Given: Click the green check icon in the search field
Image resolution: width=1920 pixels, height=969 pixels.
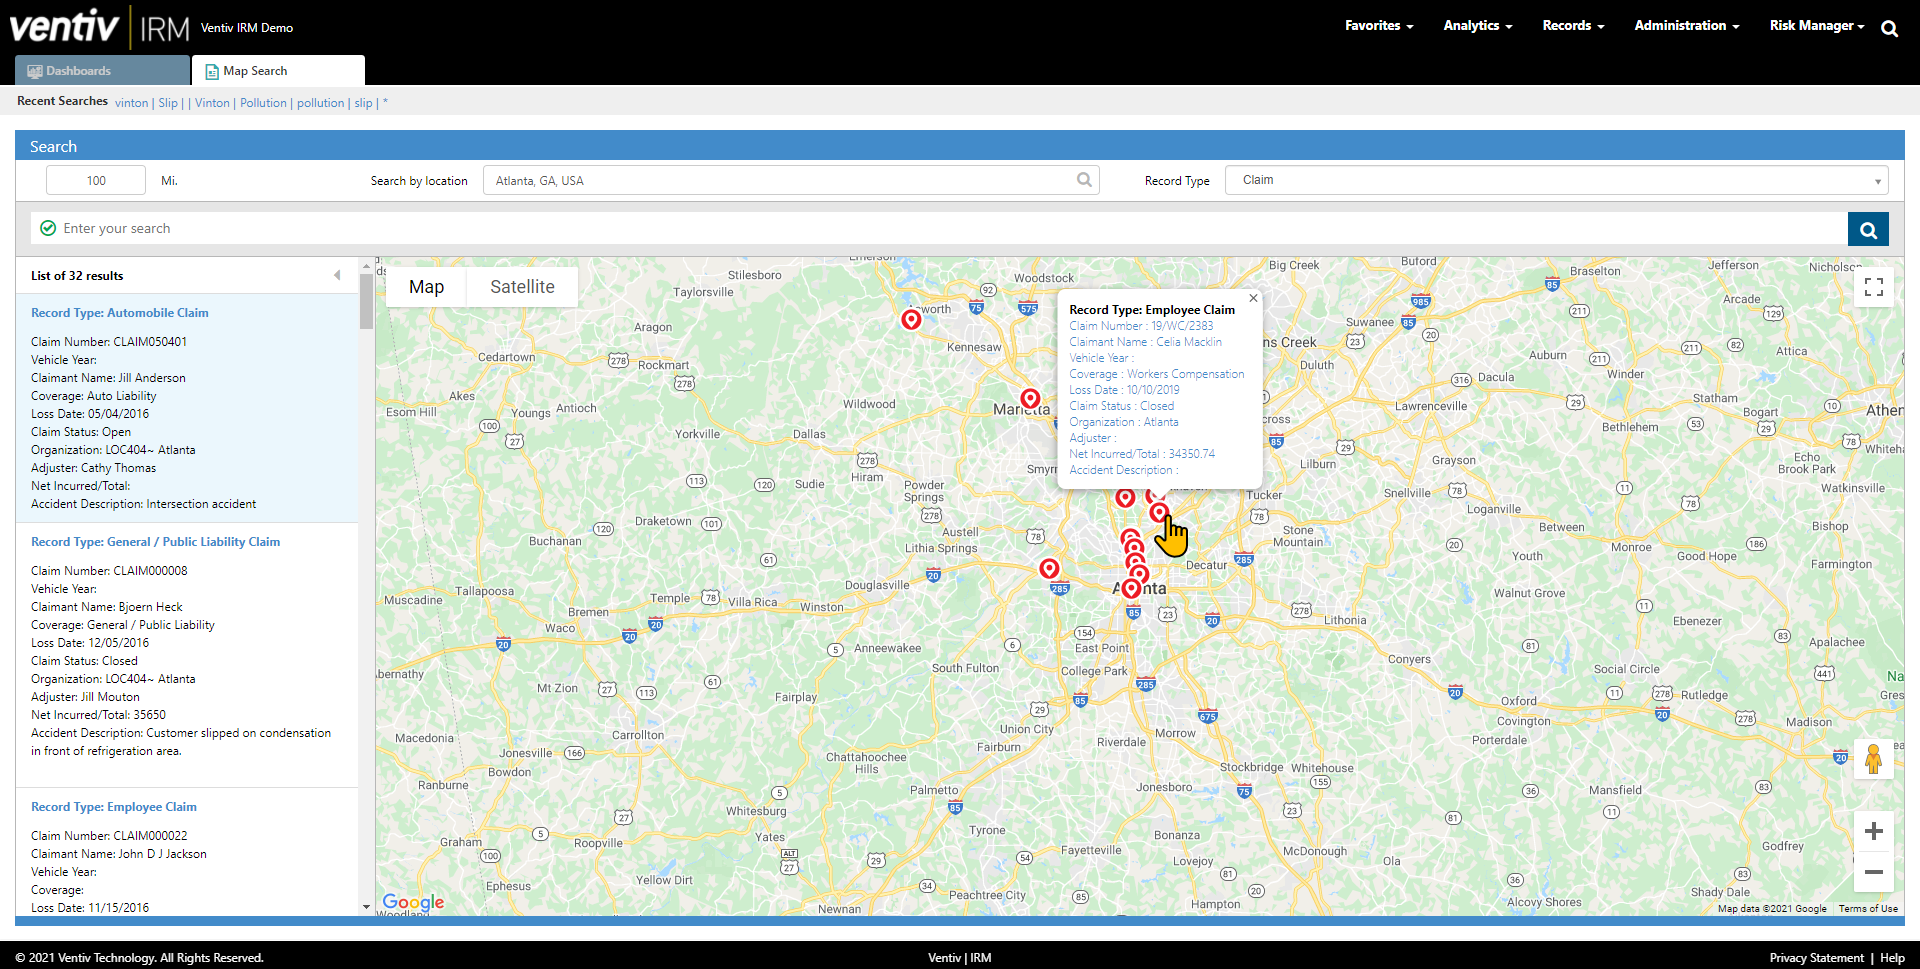Looking at the screenshot, I should [48, 228].
